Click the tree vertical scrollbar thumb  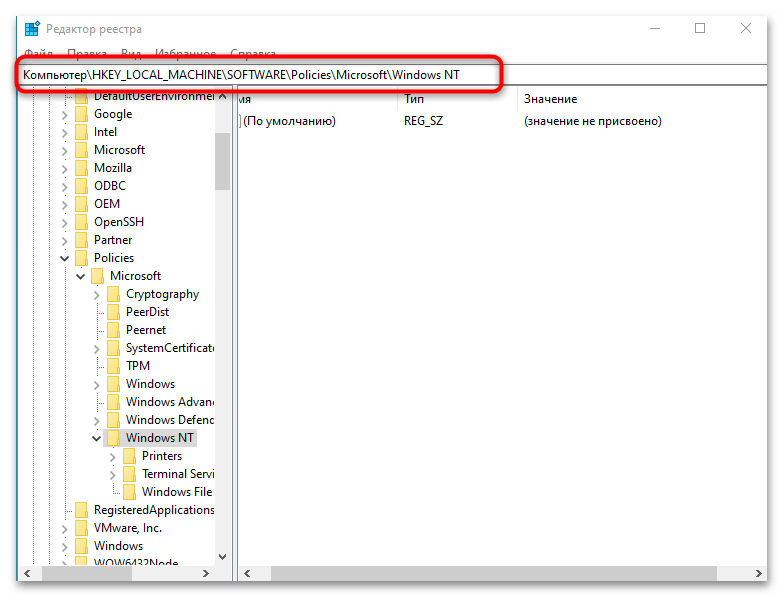coord(223,161)
